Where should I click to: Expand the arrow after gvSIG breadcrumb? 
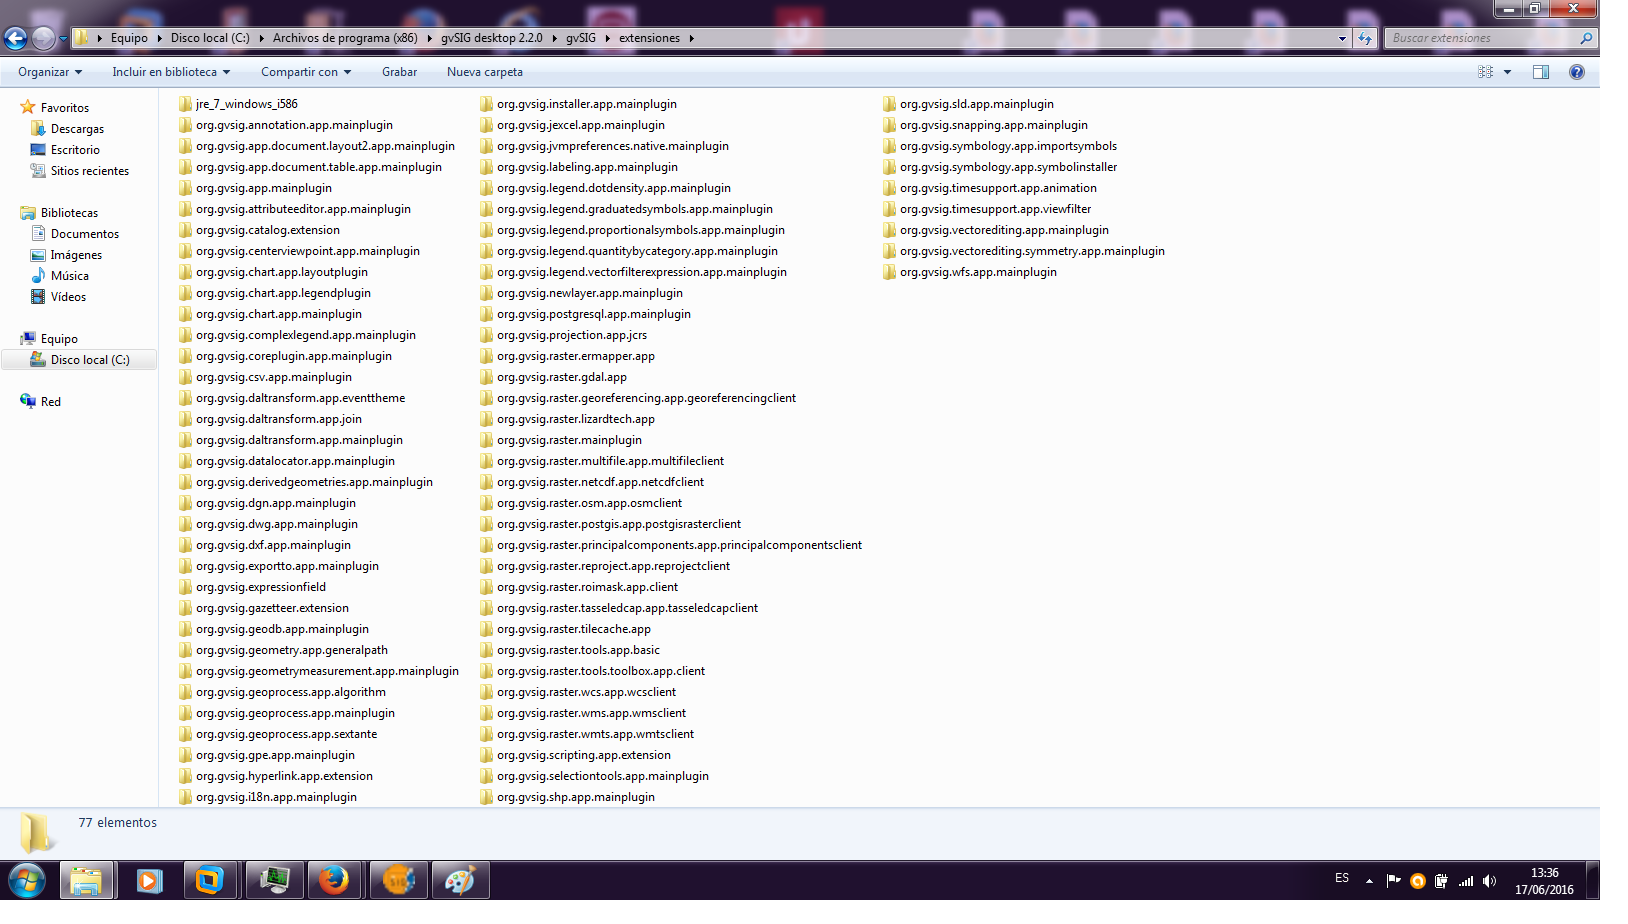coord(607,38)
